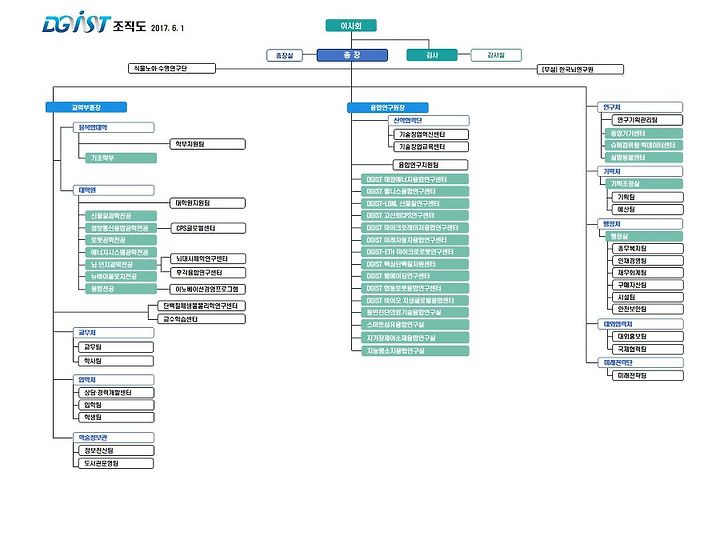Image resolution: width=720 pixels, height=540 pixels.
Task: Click the '교수학습센터' box
Action: (x=202, y=319)
